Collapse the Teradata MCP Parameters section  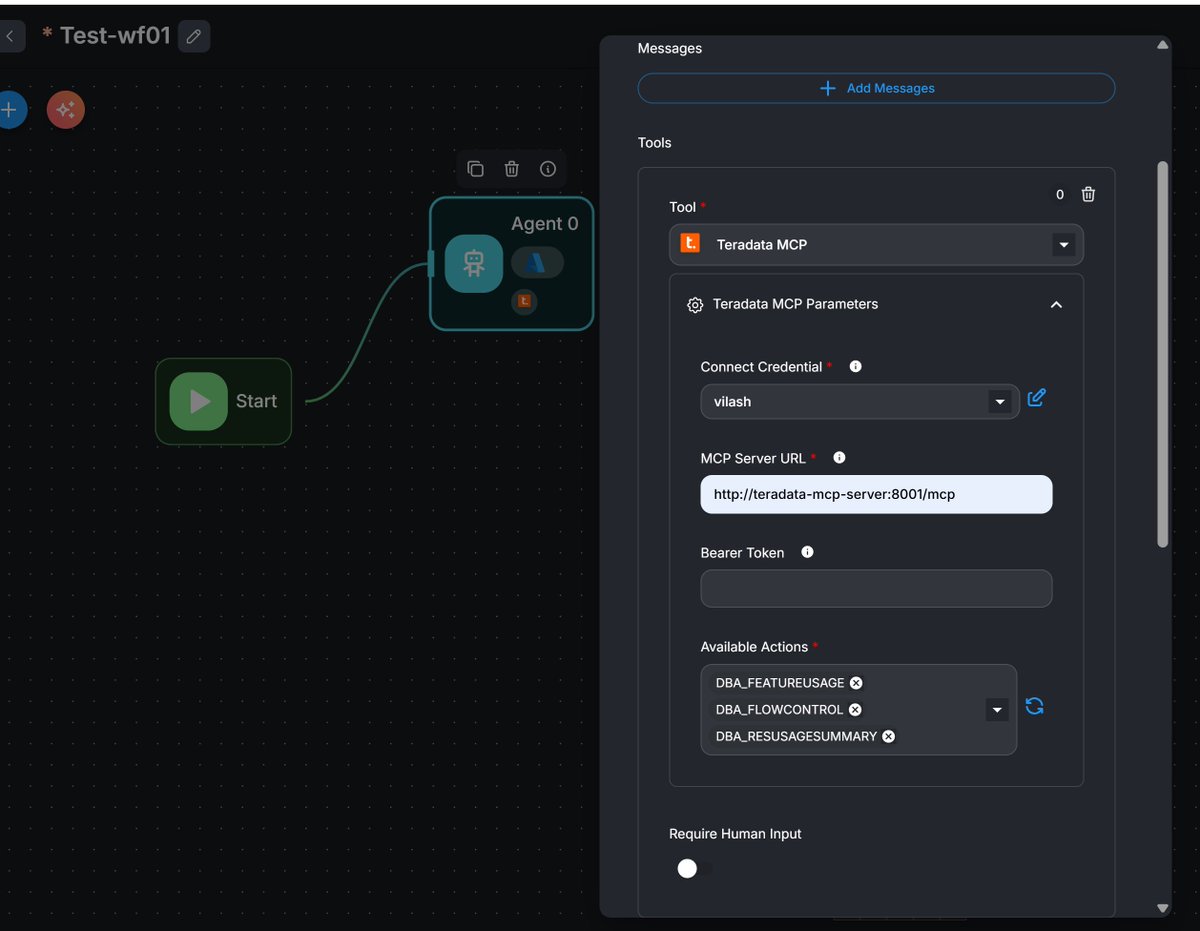pyautogui.click(x=1056, y=305)
